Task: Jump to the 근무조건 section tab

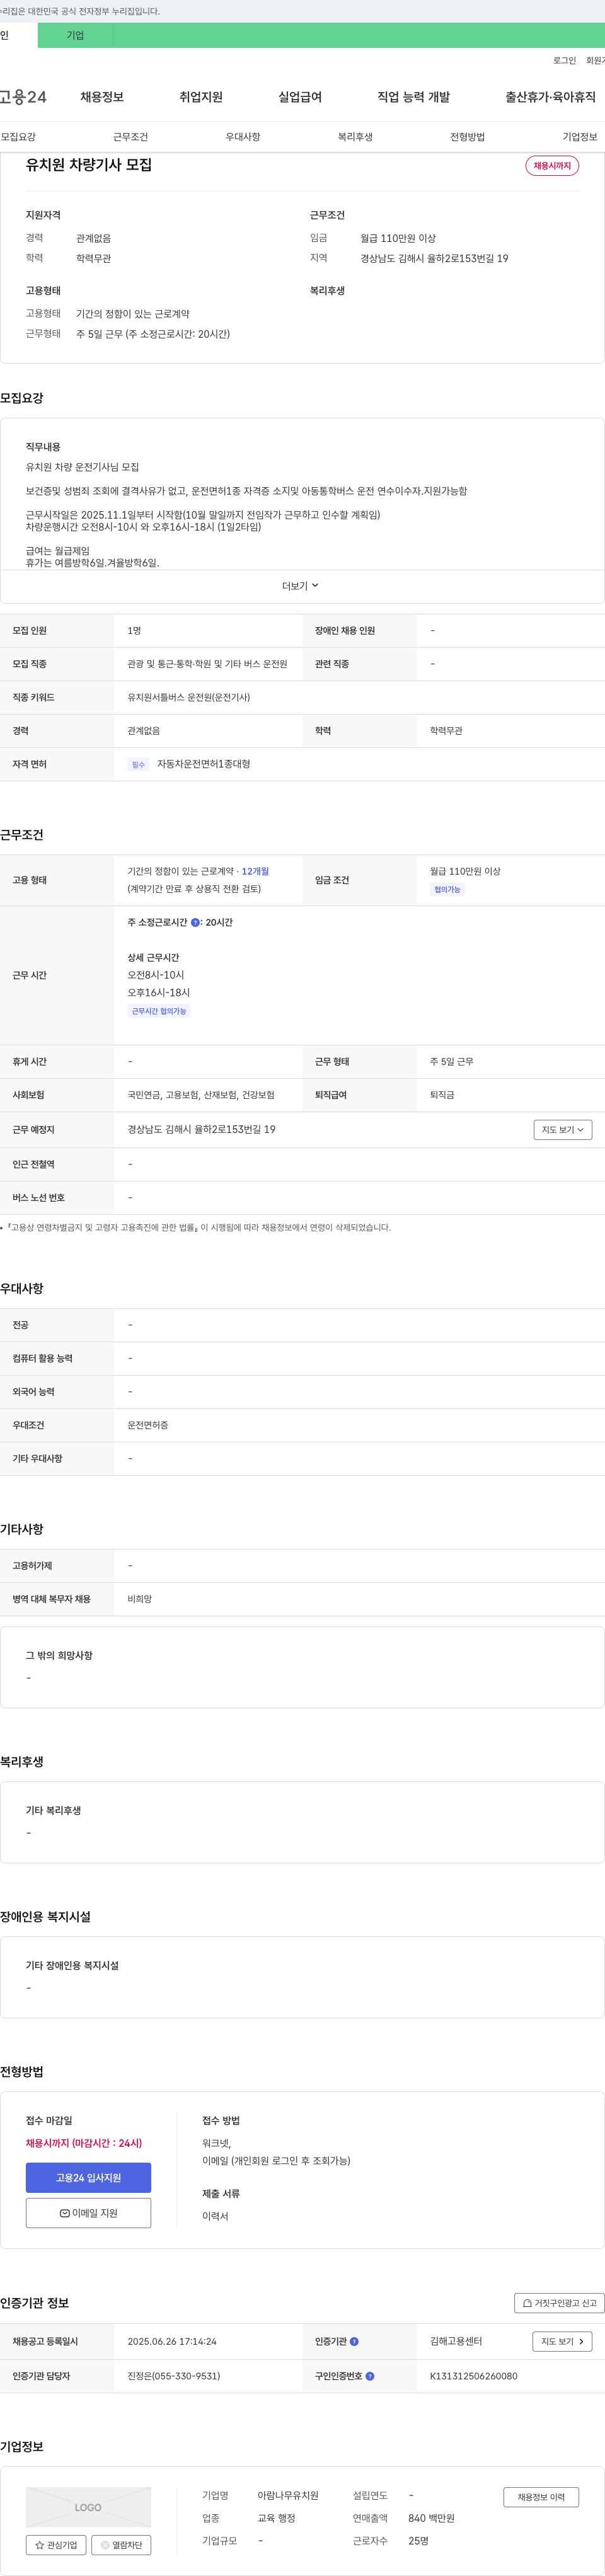Action: [x=130, y=137]
